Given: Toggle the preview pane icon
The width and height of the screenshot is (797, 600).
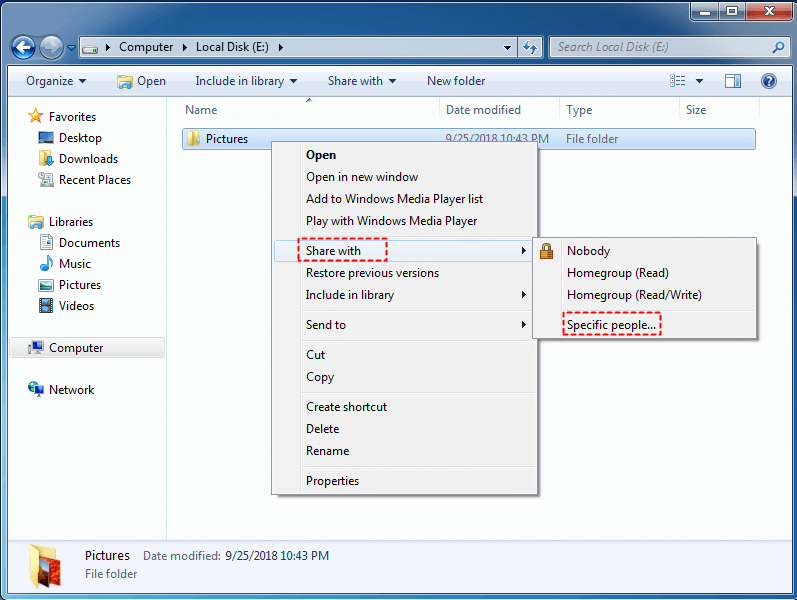Looking at the screenshot, I should pyautogui.click(x=732, y=81).
